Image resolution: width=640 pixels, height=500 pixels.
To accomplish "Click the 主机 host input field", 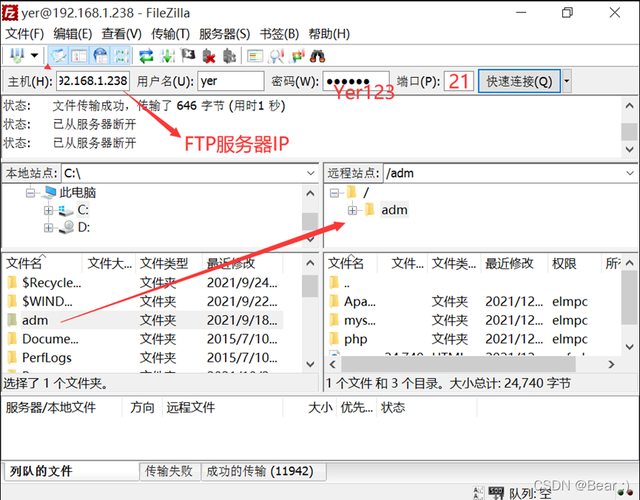I will (x=93, y=81).
